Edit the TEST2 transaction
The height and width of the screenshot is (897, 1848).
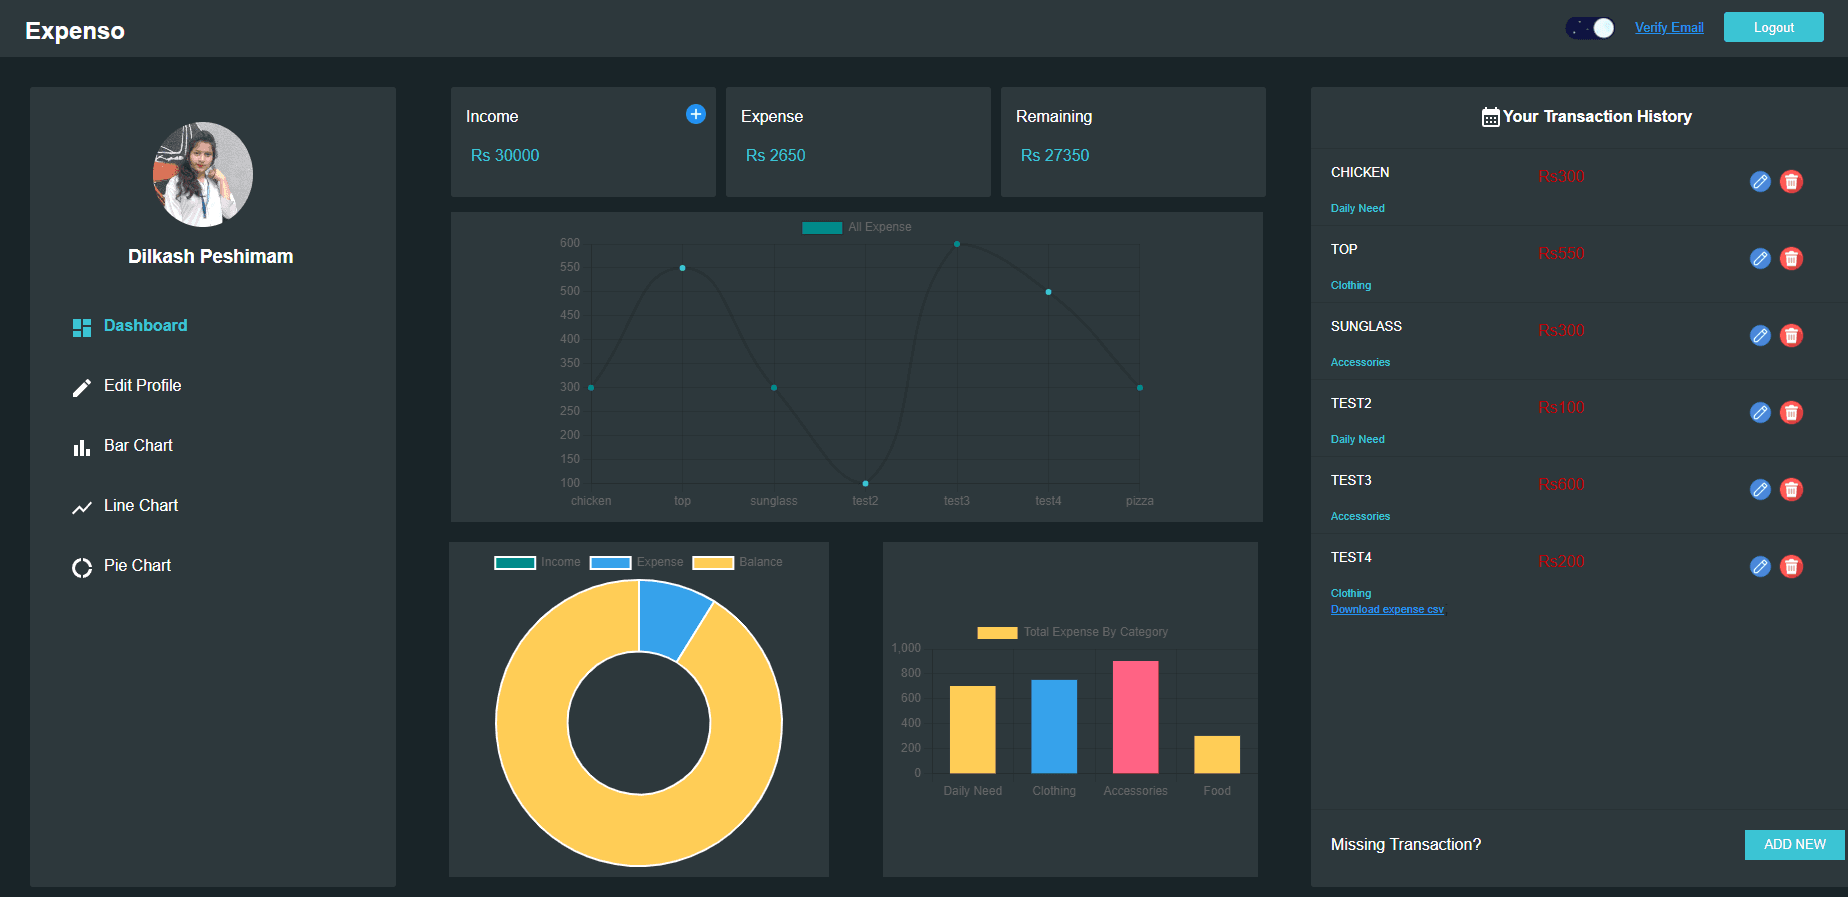click(1760, 412)
